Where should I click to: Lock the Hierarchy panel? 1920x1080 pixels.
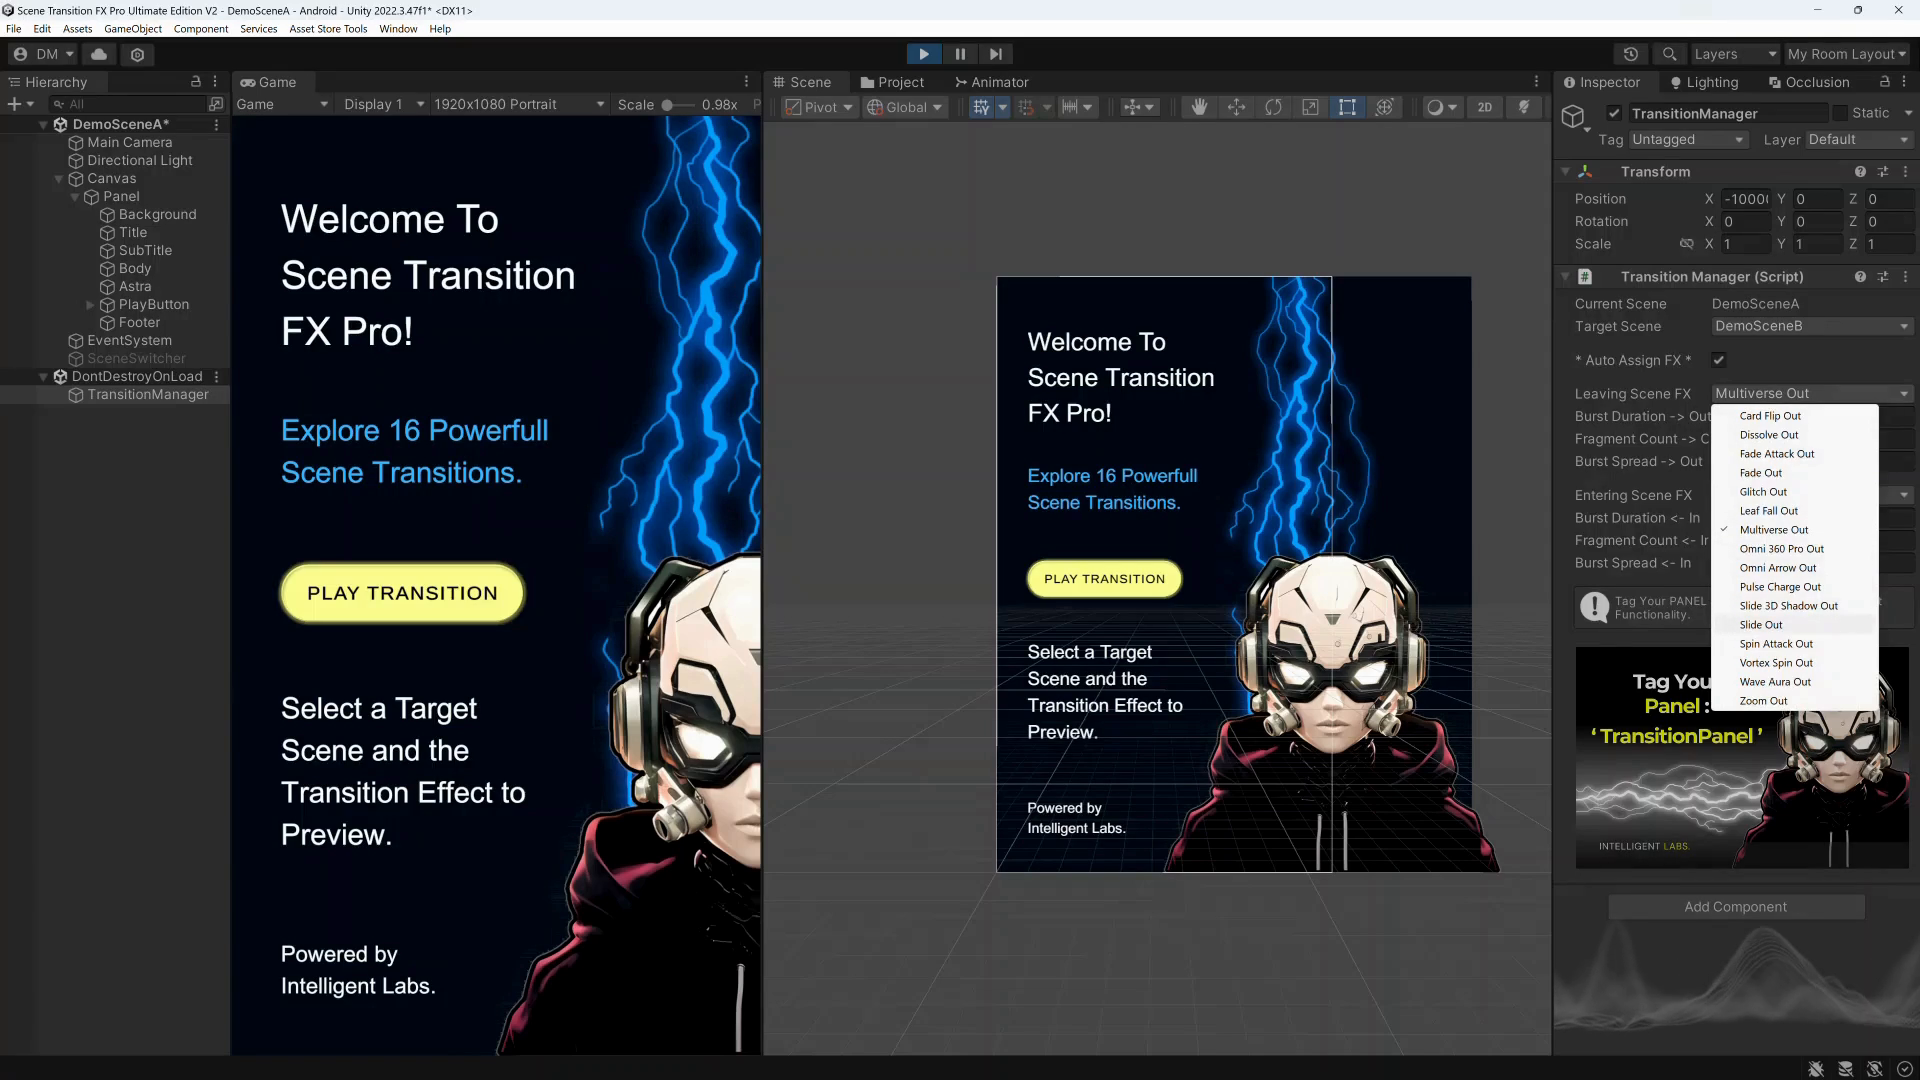click(196, 82)
